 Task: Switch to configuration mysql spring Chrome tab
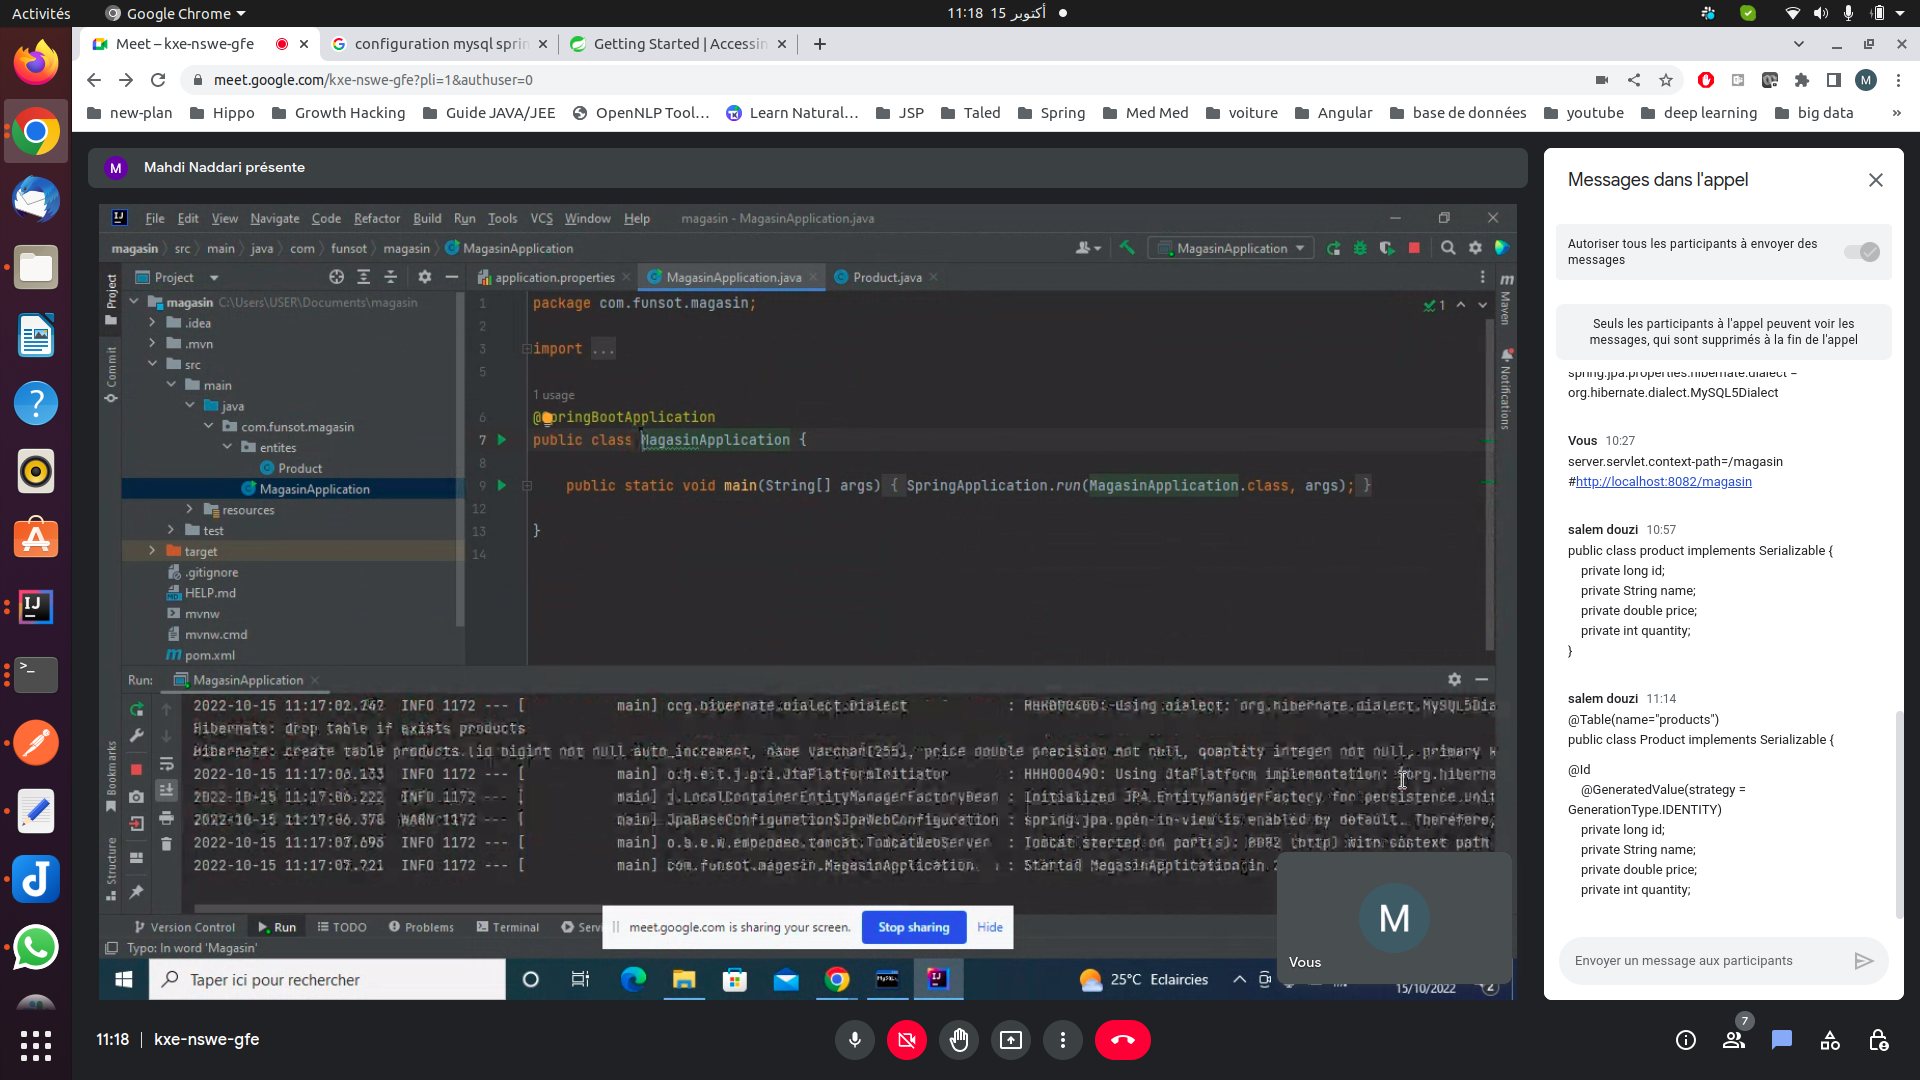click(440, 44)
